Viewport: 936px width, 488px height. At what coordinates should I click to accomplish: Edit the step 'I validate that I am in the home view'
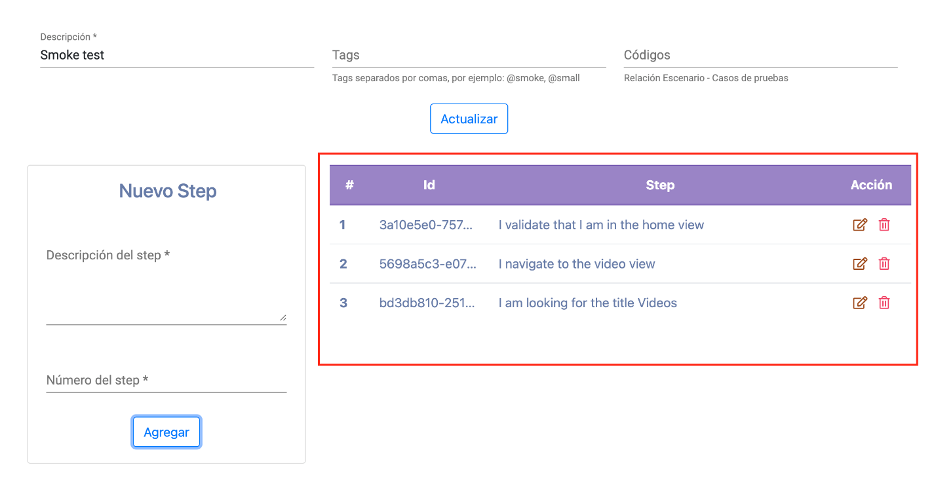point(860,225)
